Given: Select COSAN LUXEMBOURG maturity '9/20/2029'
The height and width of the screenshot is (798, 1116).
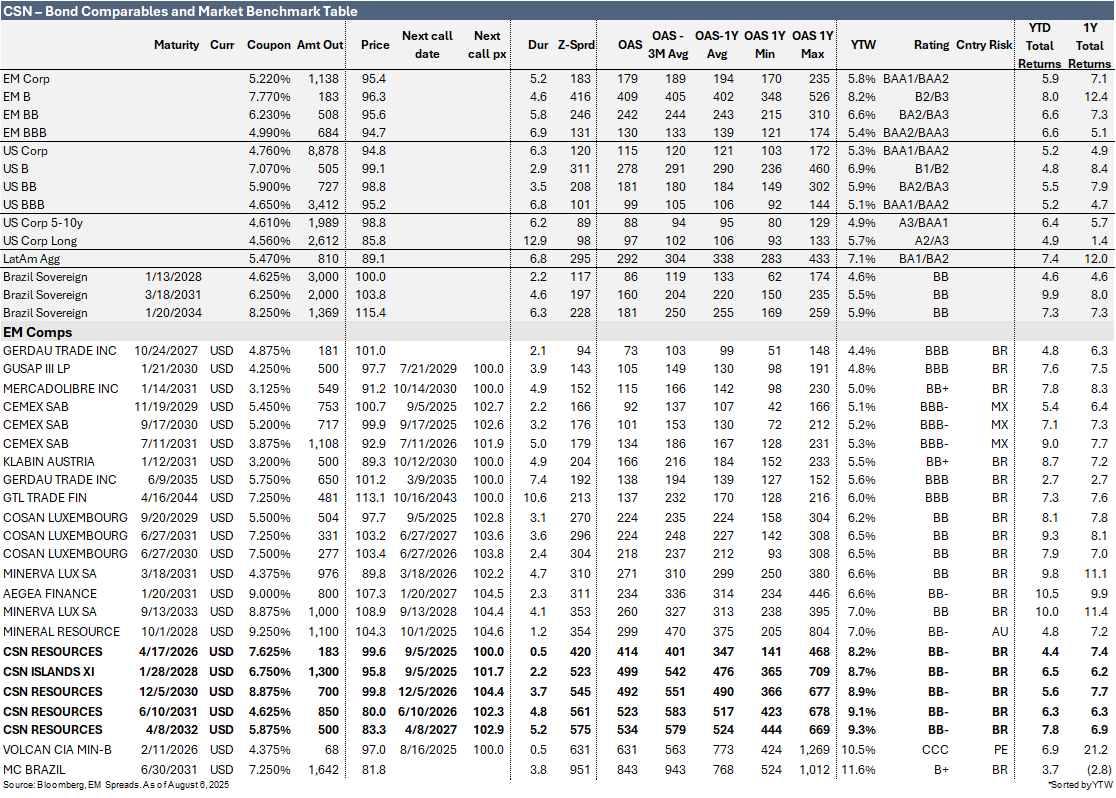Looking at the screenshot, I should (x=169, y=518).
